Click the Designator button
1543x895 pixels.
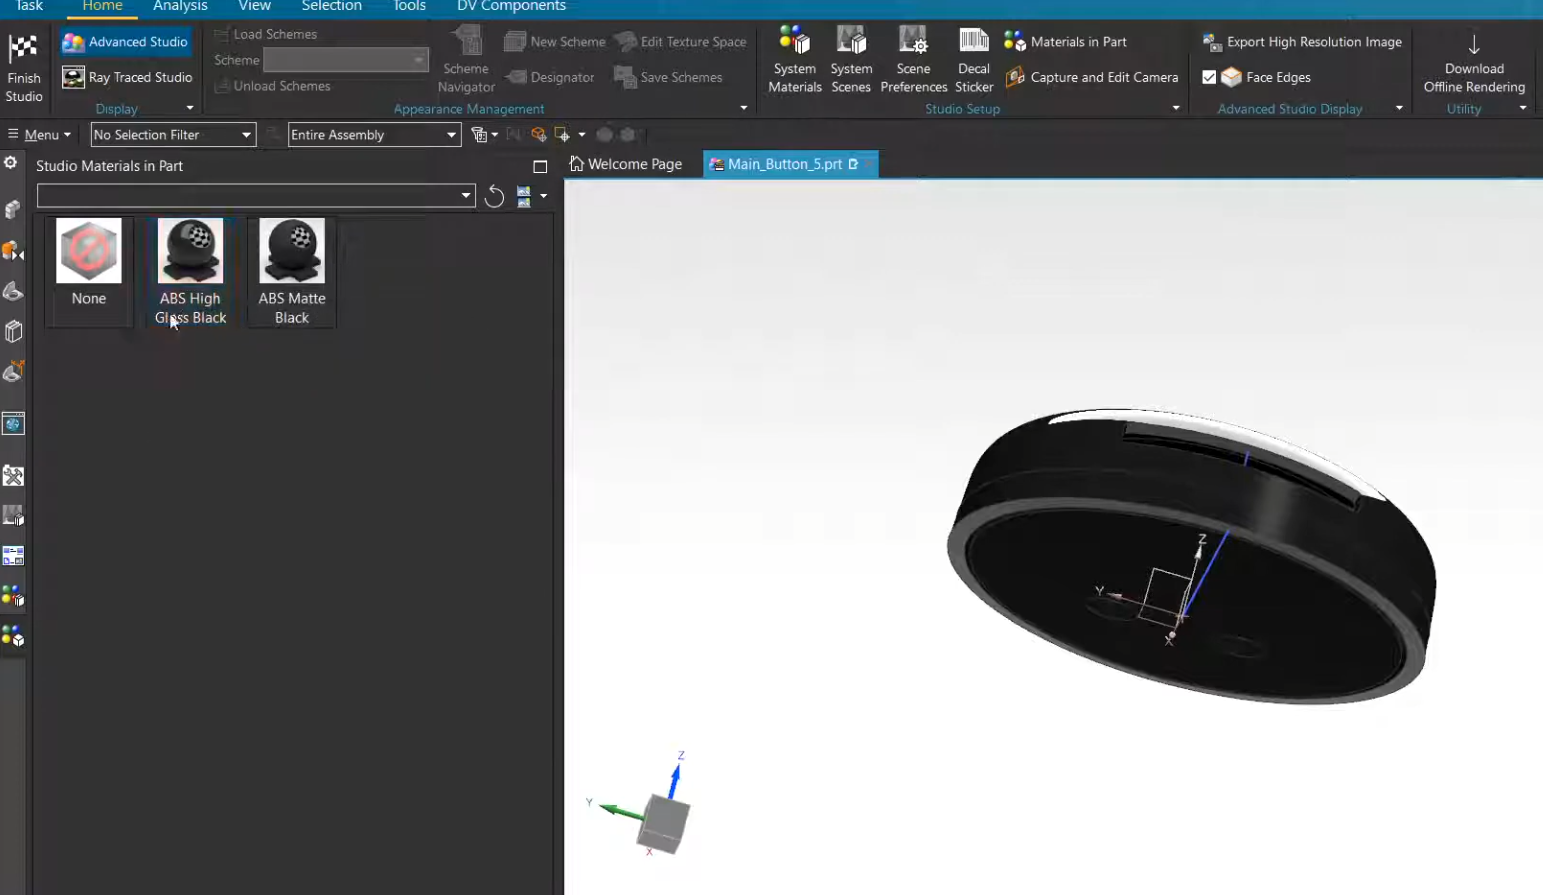click(x=550, y=77)
